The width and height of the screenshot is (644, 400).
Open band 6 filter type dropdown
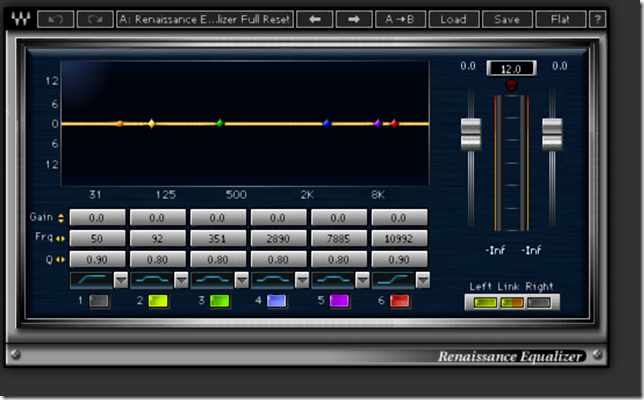pos(421,280)
